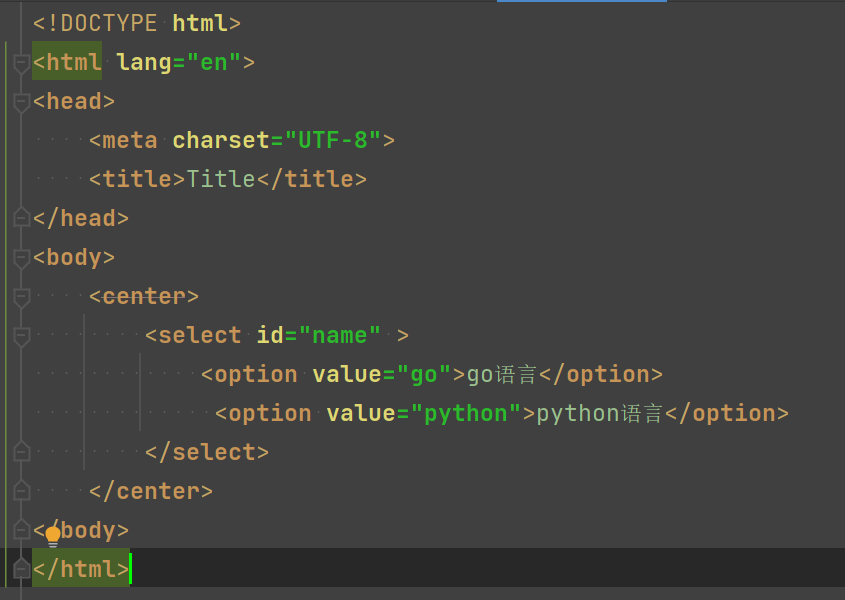Screen dimensions: 845x600
Task: Click the yellow lightbulb quick-fix icon
Action: tap(53, 536)
